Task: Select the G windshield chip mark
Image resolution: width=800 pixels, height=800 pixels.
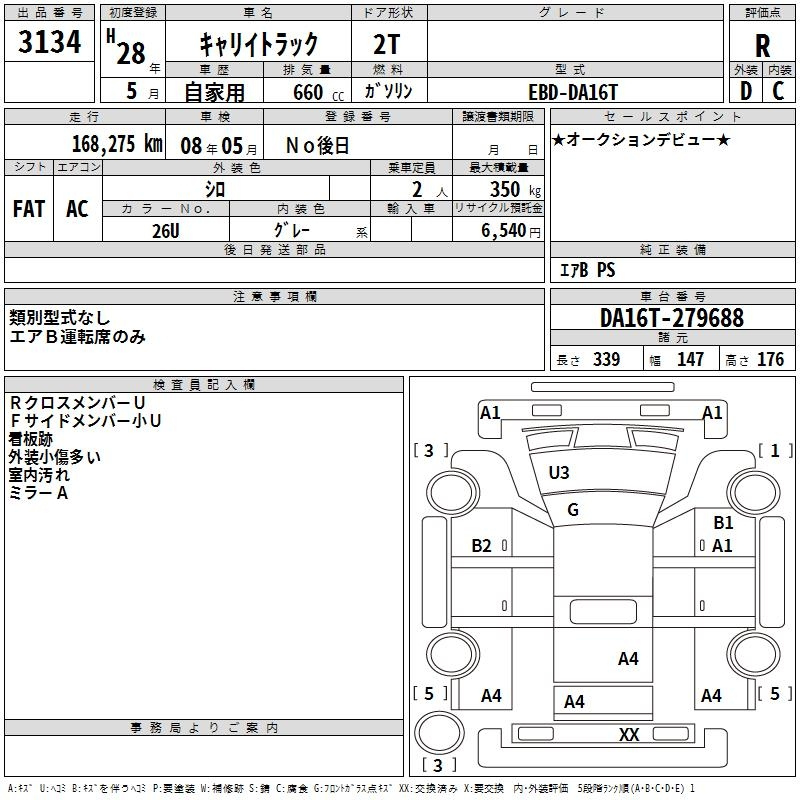Action: [573, 509]
